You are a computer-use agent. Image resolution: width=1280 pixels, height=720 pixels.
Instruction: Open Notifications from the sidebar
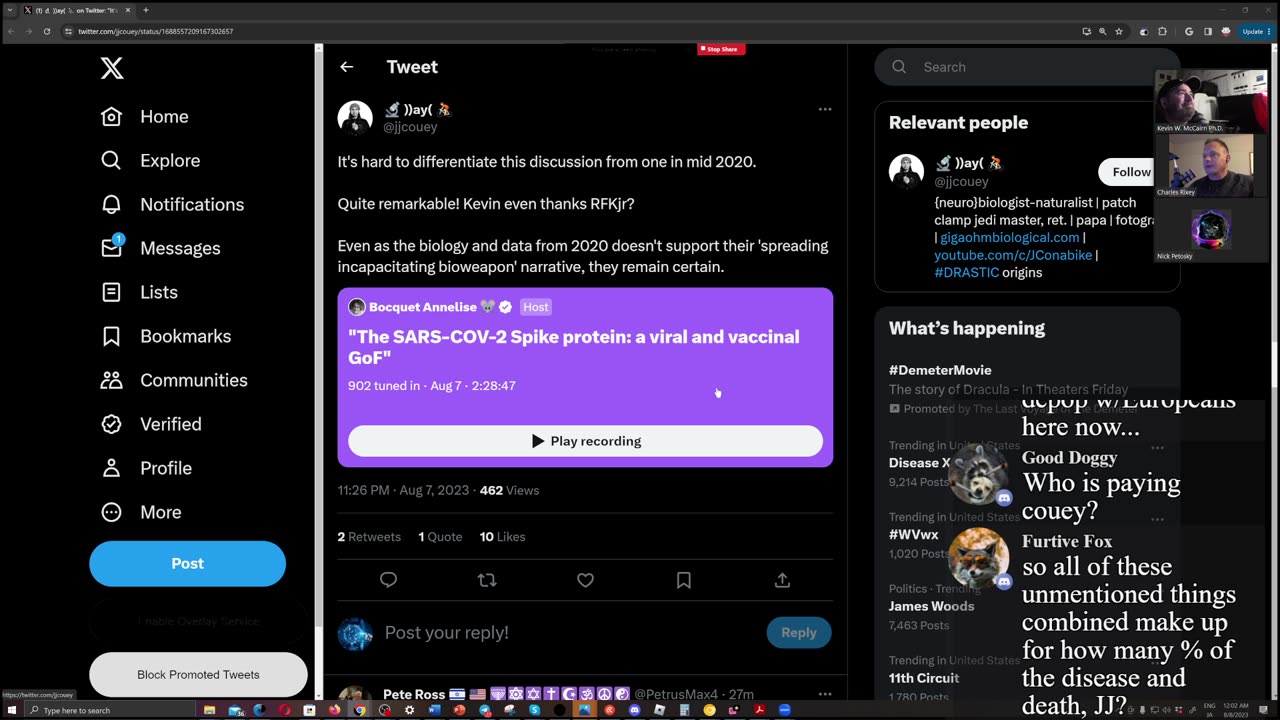click(x=172, y=205)
